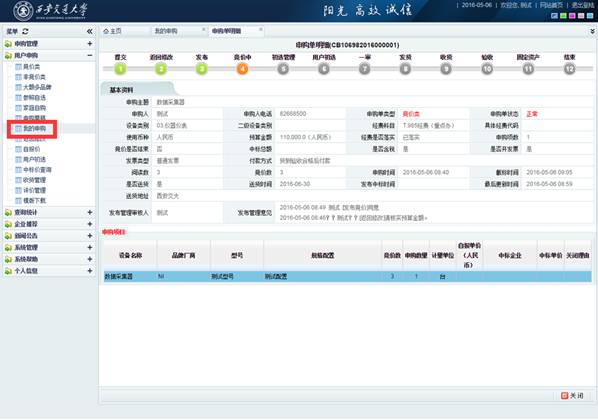The image size is (598, 420).
Task: Click the grey step 5 circle
Action: (x=283, y=69)
